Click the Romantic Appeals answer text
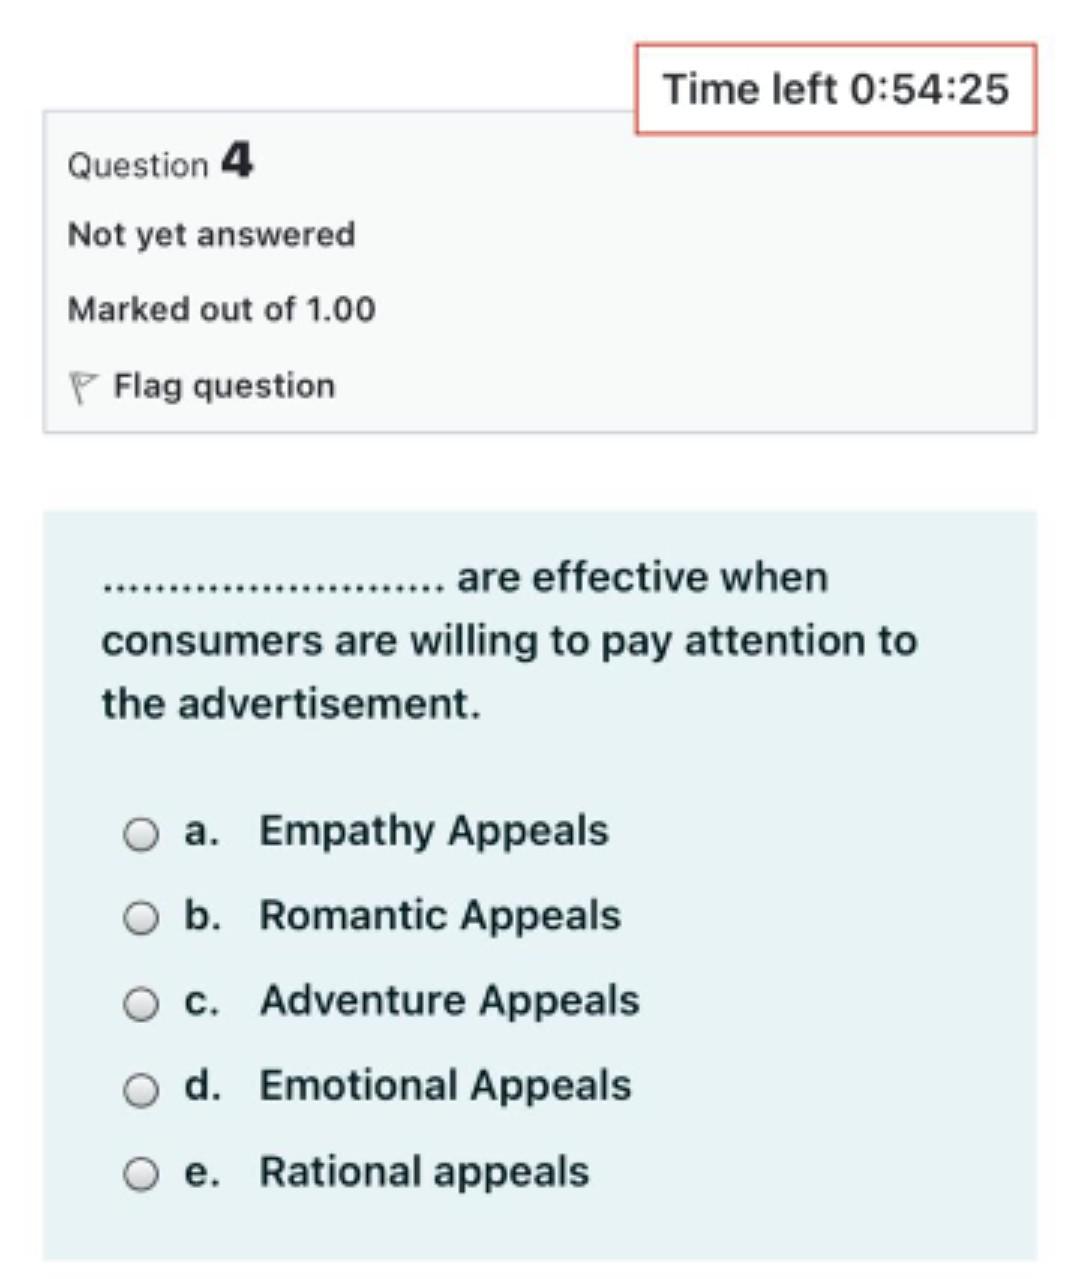Viewport: 1080px width, 1279px height. pos(440,916)
